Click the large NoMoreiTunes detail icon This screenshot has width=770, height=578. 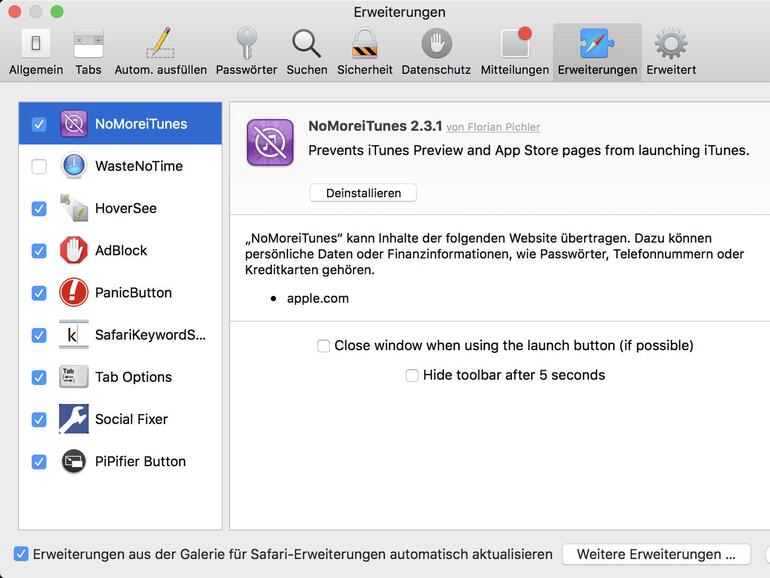270,142
